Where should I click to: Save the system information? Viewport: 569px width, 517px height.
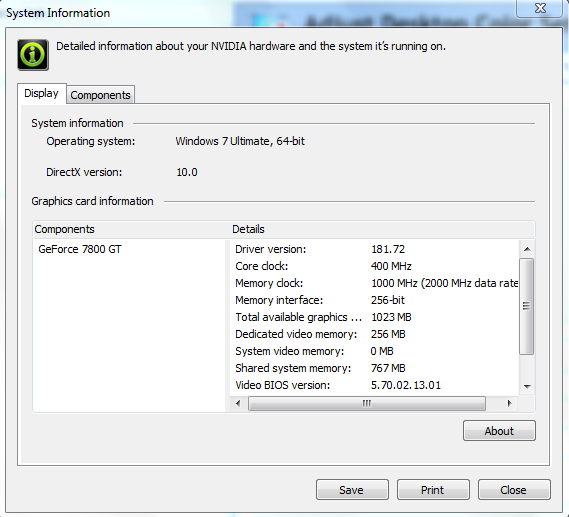(352, 490)
